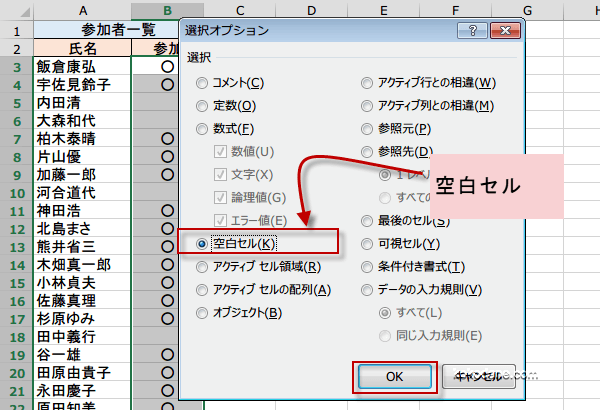
Task: Select column C header
Action: 240,10
